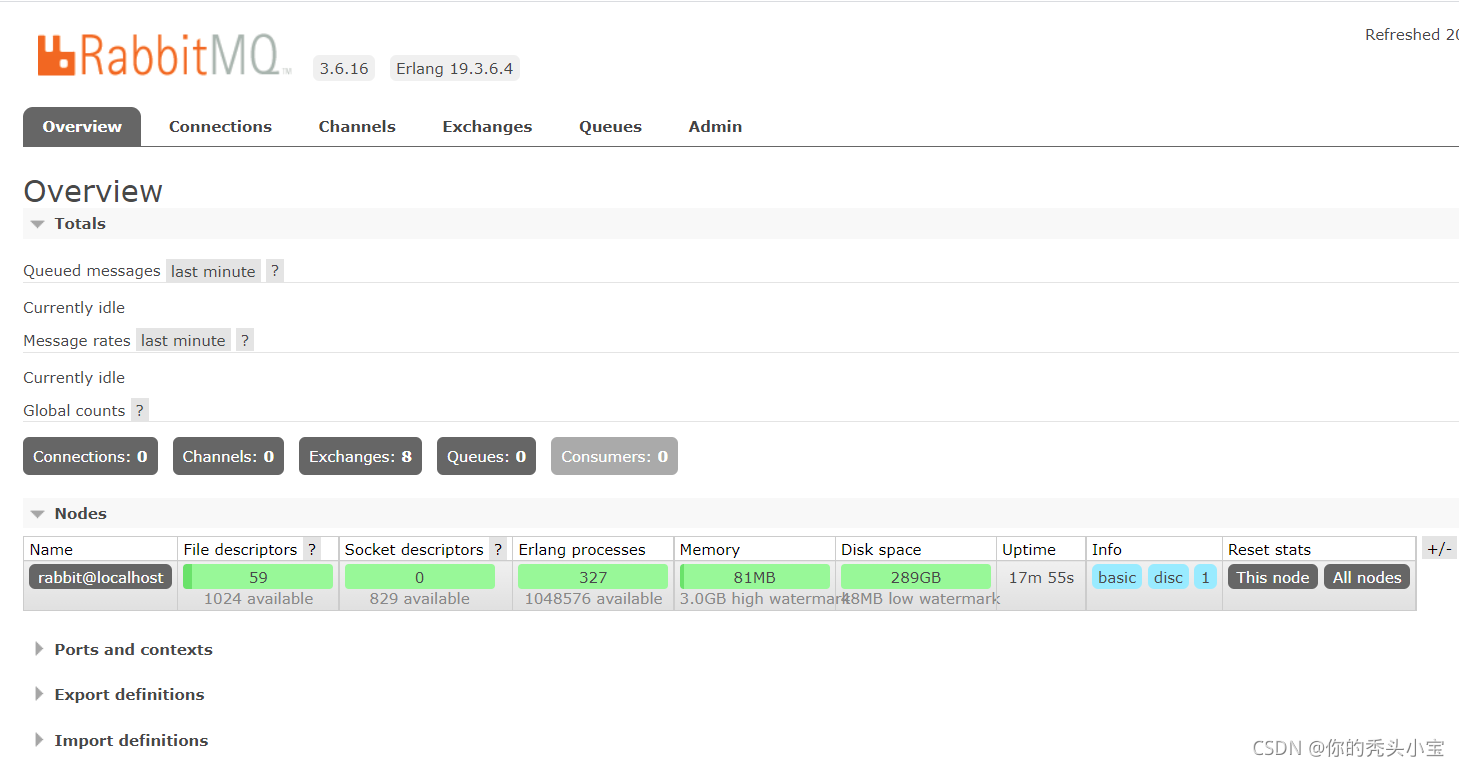Click the 3.0GB high watermark text
This screenshot has height=766, width=1459.
pyautogui.click(x=764, y=599)
